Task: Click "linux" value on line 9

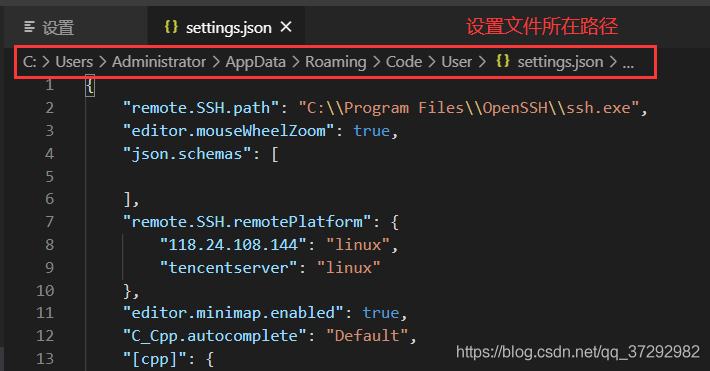Action: 349,268
